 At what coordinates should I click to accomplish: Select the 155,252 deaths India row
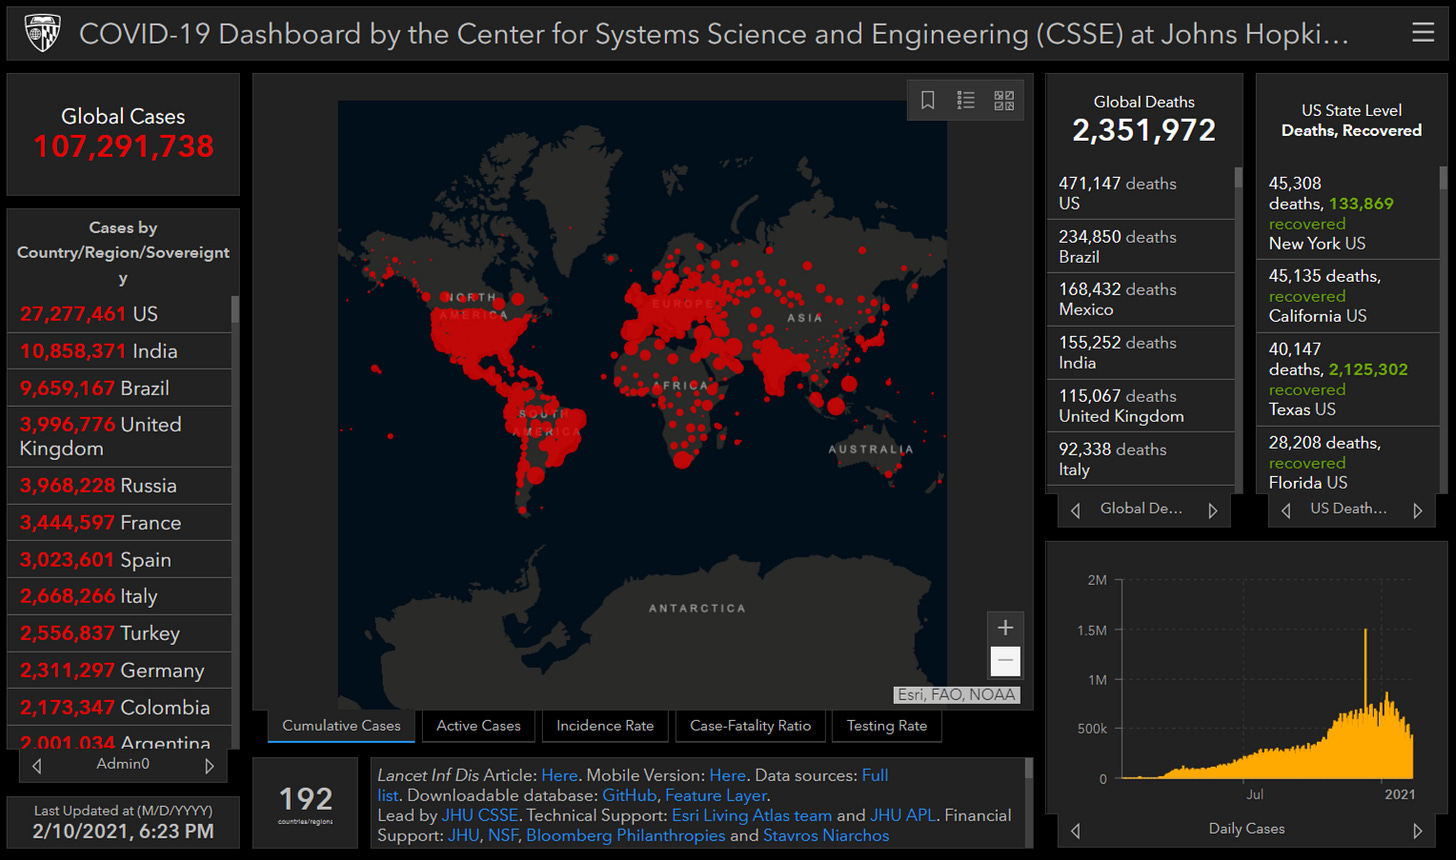click(x=1141, y=352)
